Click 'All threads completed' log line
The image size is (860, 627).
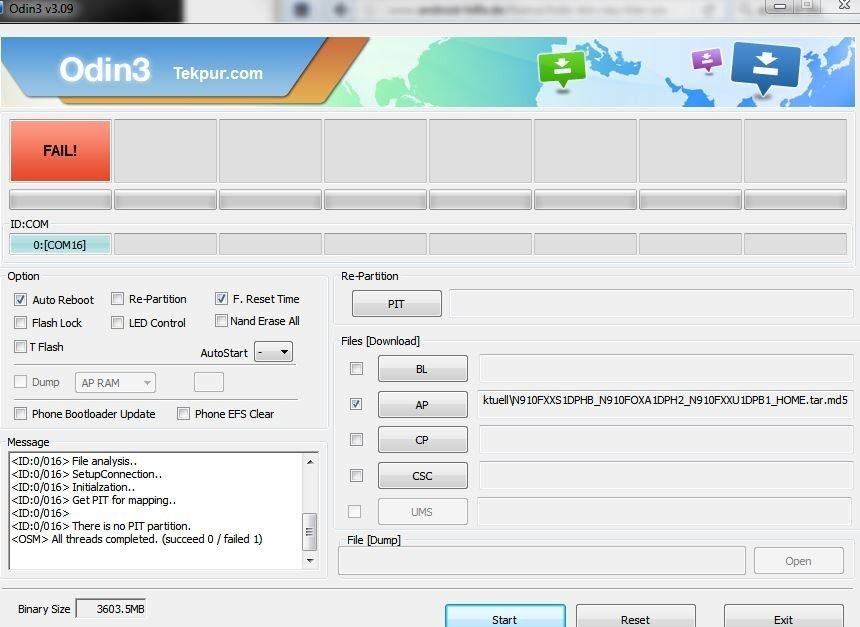pos(137,539)
